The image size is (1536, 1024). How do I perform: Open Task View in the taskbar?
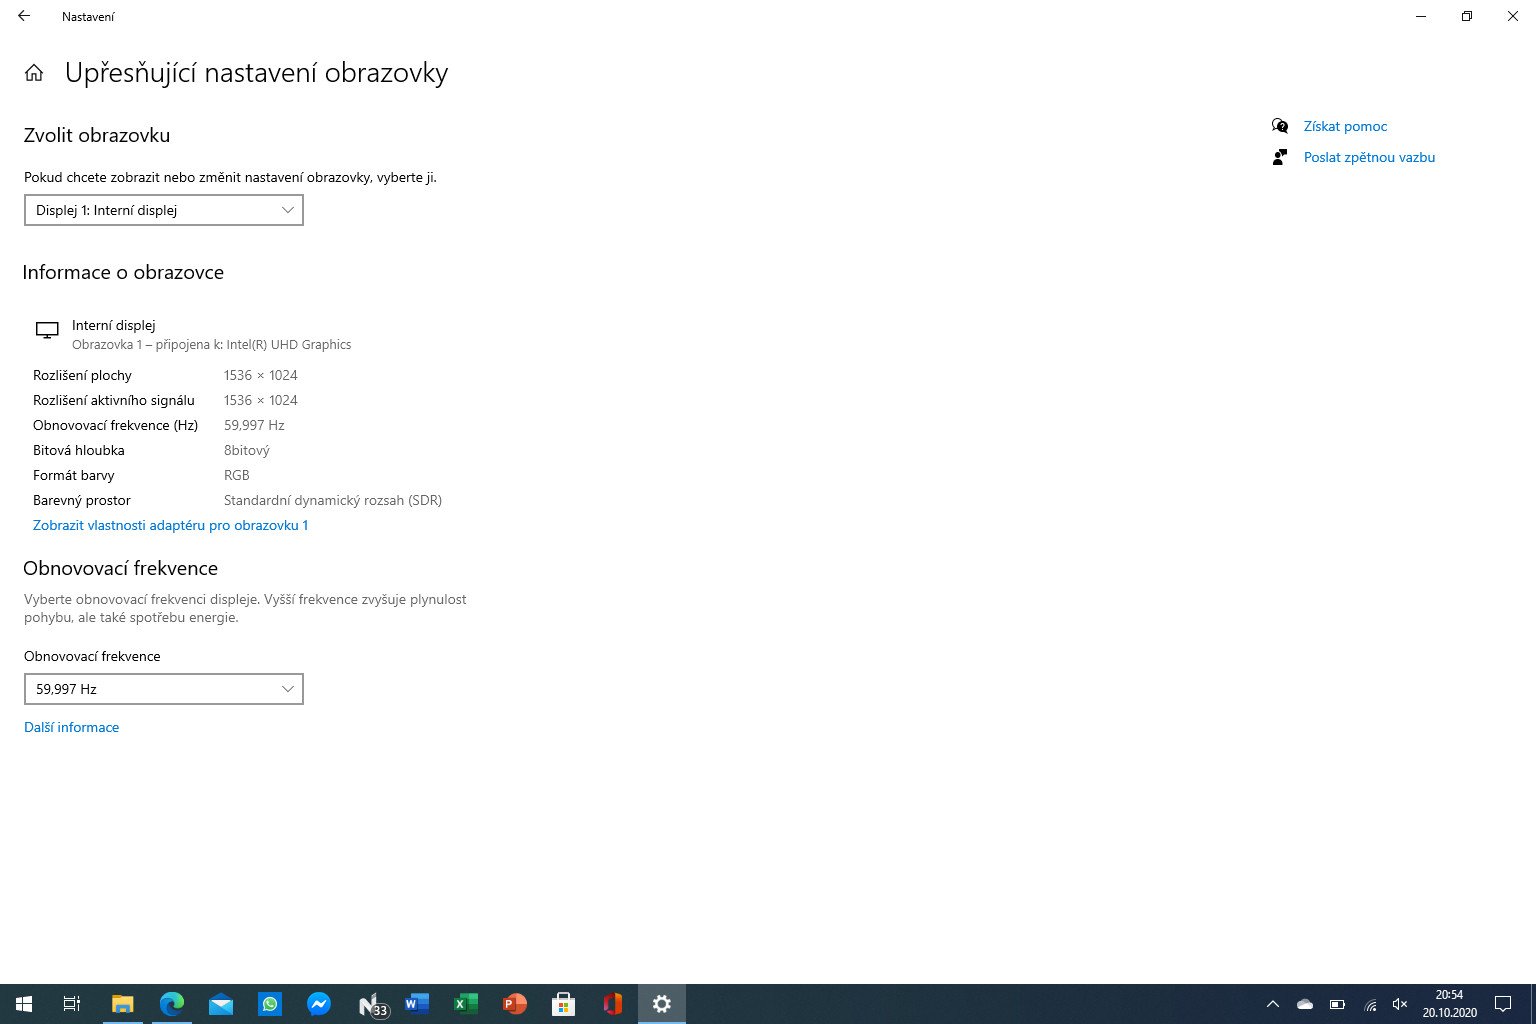pyautogui.click(x=72, y=1004)
